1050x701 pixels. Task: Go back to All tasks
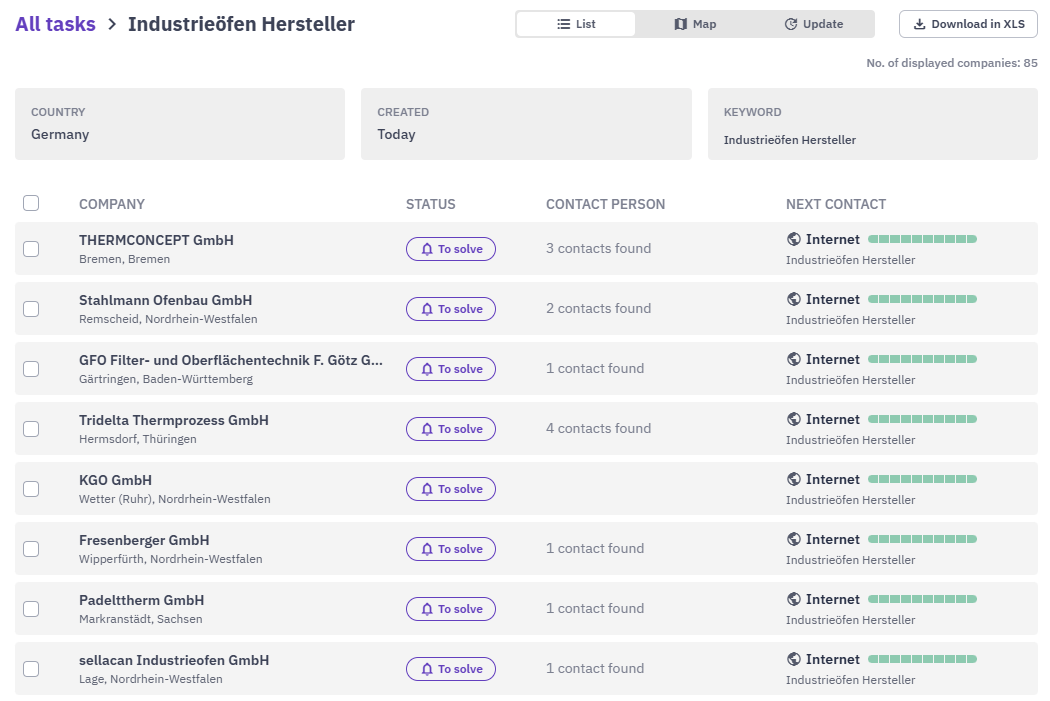pyautogui.click(x=56, y=24)
